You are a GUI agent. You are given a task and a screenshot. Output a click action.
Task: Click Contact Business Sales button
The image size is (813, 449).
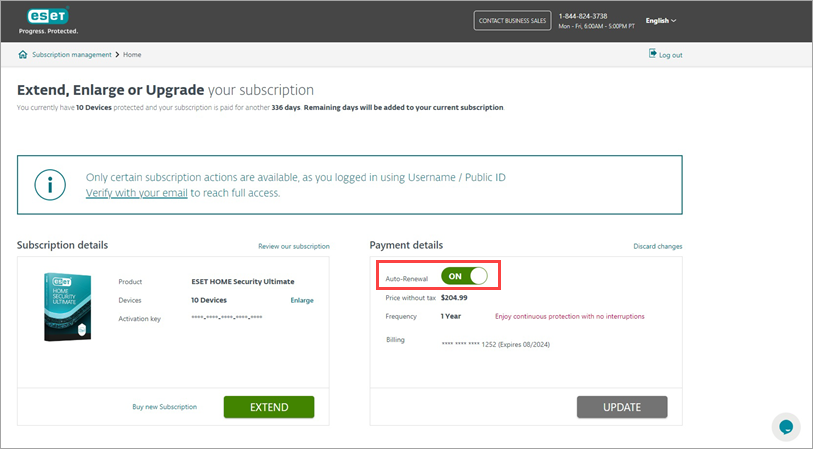click(x=512, y=21)
